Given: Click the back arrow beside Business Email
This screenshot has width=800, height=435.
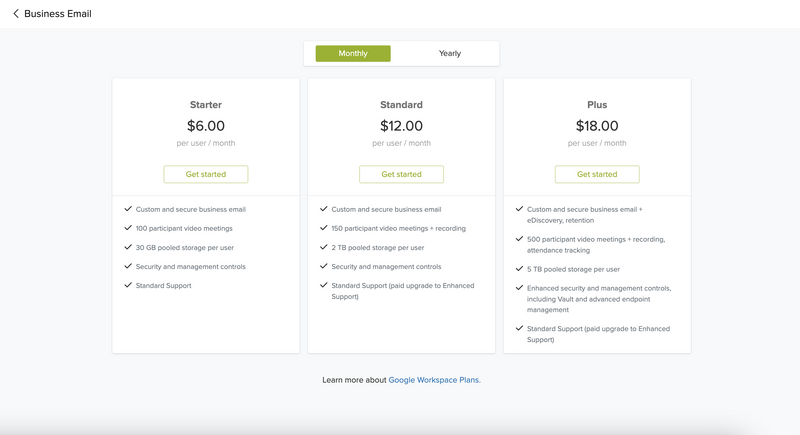Looking at the screenshot, I should tap(16, 14).
